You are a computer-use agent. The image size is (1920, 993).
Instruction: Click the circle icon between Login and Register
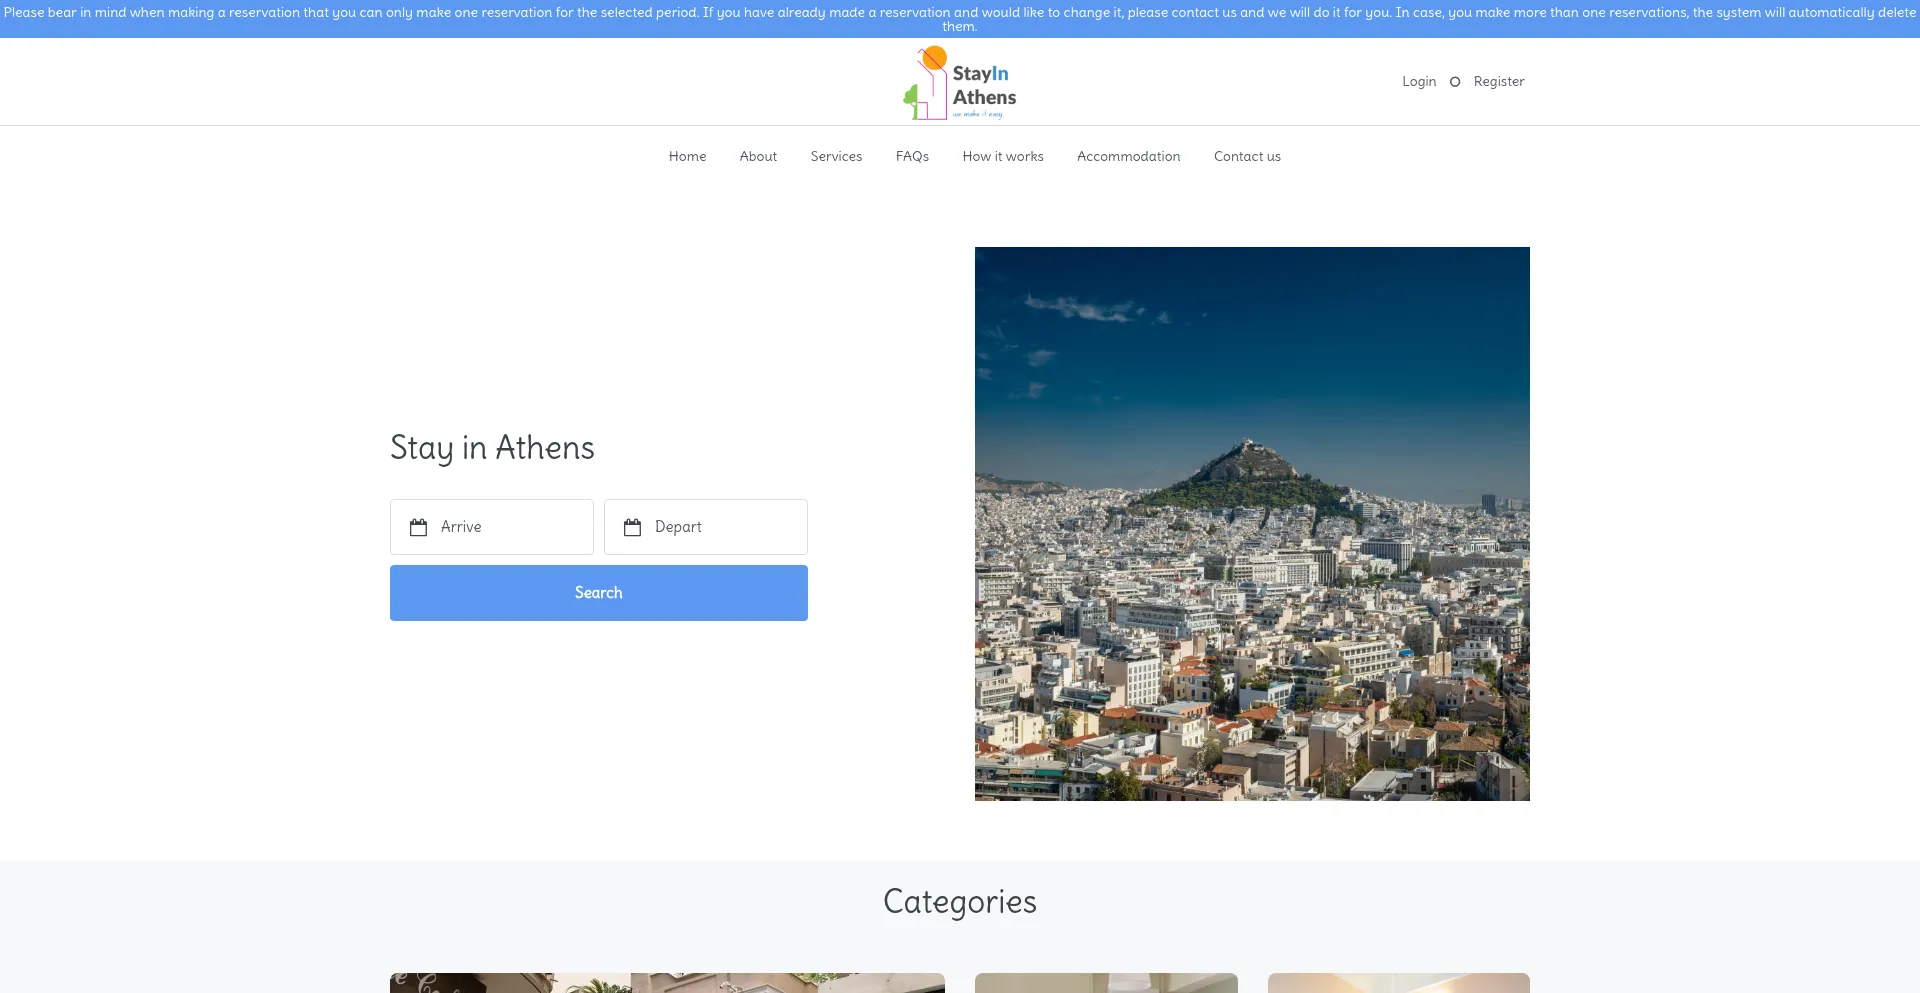1455,81
